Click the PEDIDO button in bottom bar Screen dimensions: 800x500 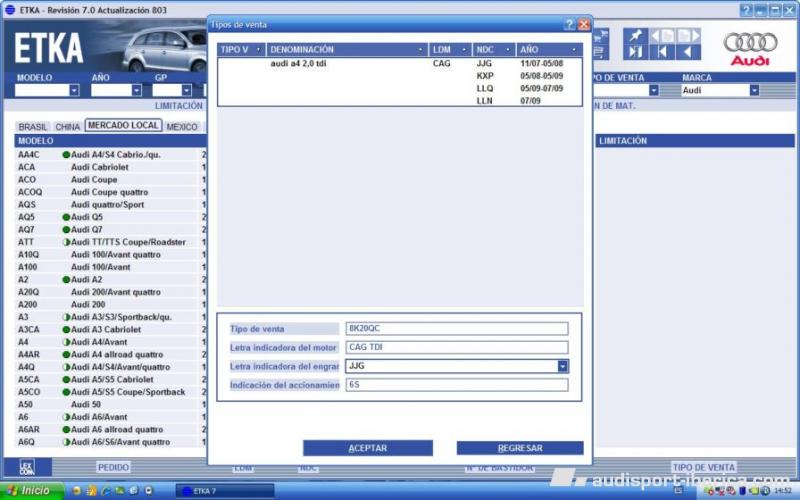click(113, 467)
